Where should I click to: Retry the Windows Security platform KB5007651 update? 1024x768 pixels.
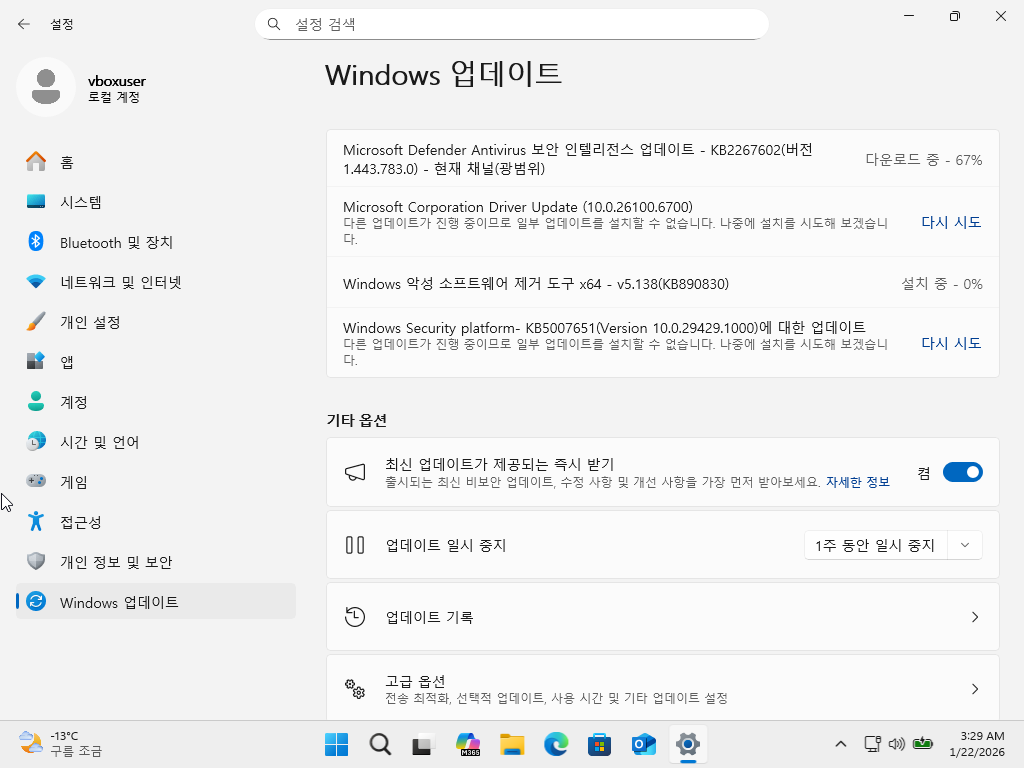point(951,343)
